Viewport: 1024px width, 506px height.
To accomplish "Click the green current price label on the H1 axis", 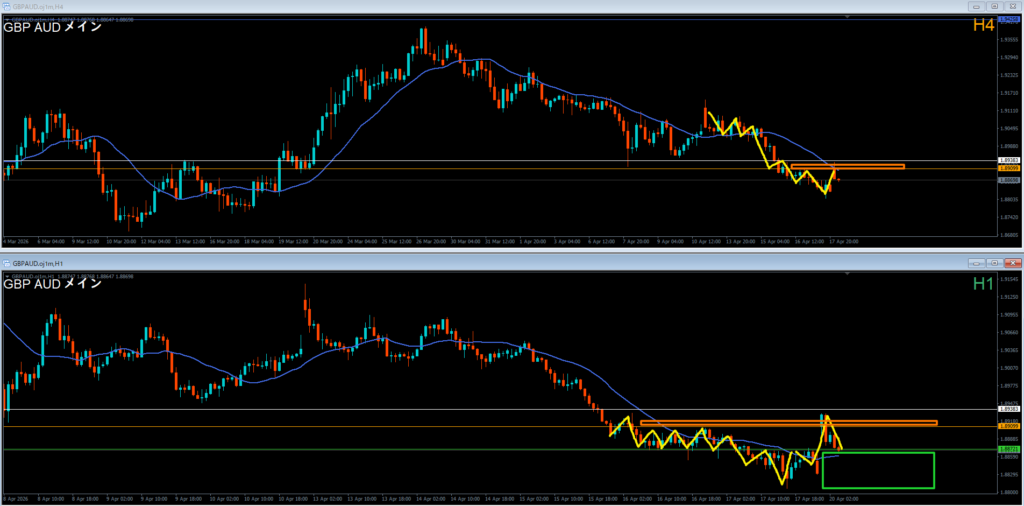I will pos(1008,450).
